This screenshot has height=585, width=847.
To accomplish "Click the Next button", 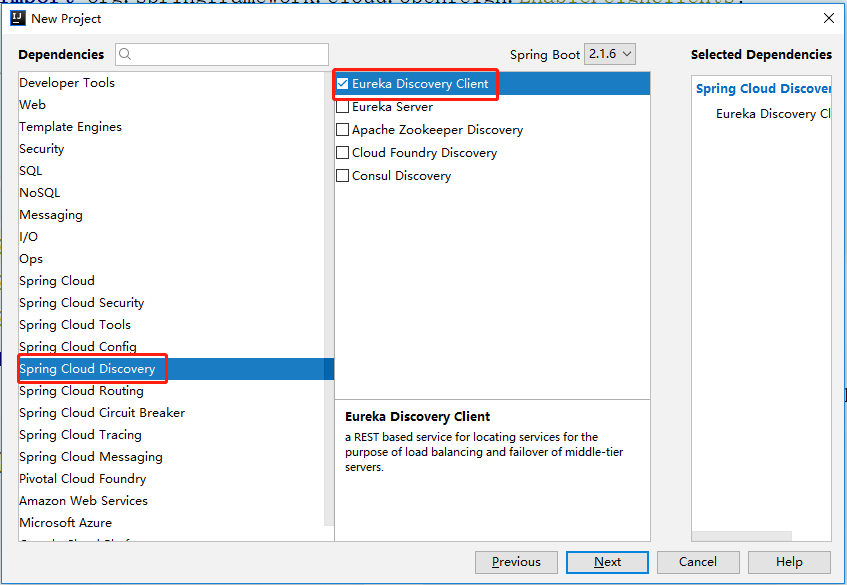I will (607, 562).
